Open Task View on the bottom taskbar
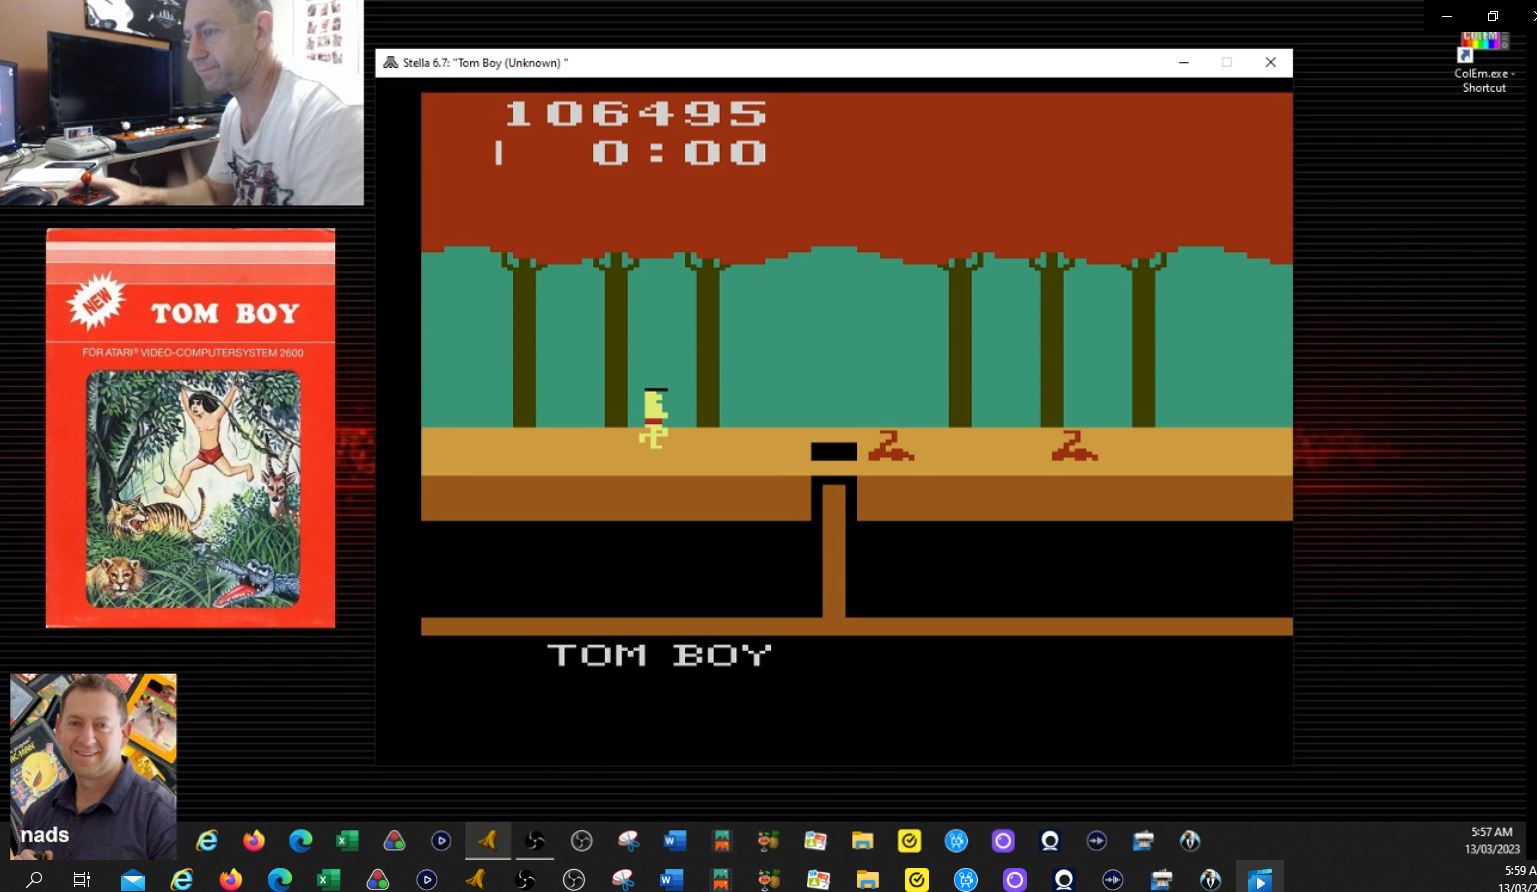Screen dimensions: 1537x892 [82, 880]
